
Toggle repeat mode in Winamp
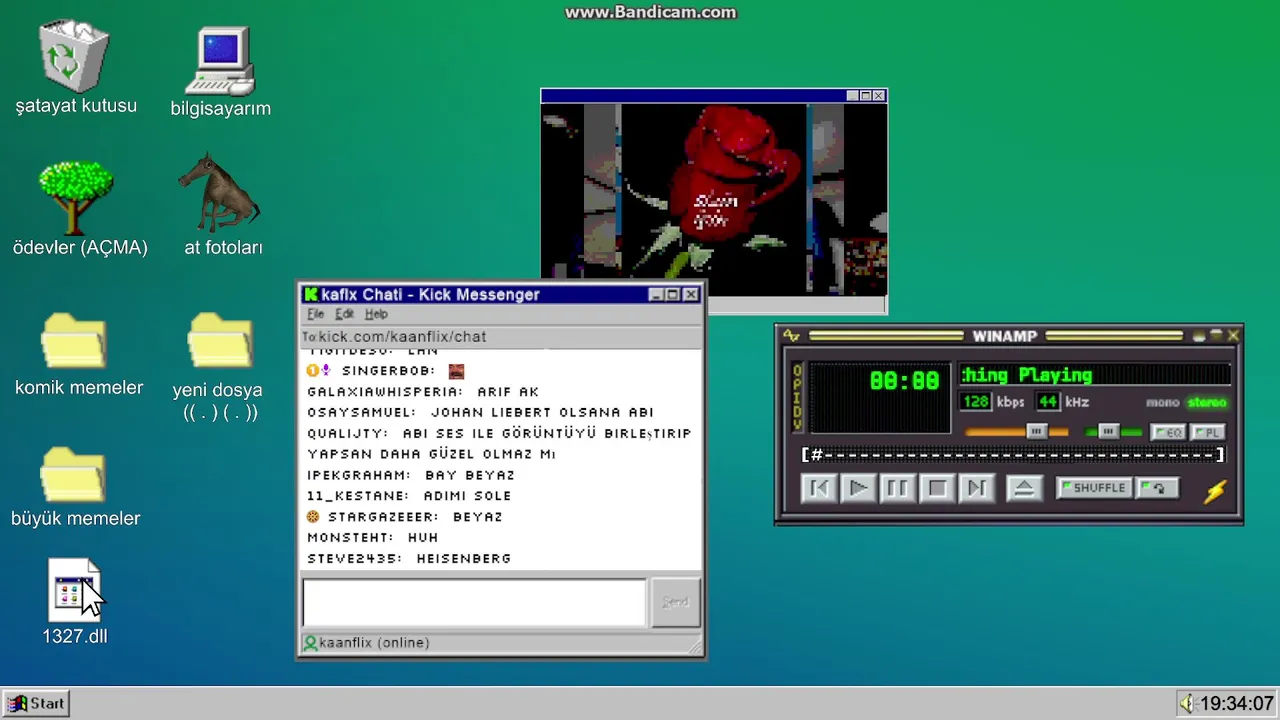coord(1158,488)
